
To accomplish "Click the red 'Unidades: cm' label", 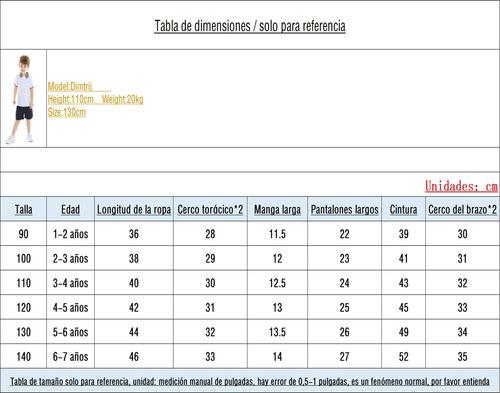I will [x=461, y=186].
